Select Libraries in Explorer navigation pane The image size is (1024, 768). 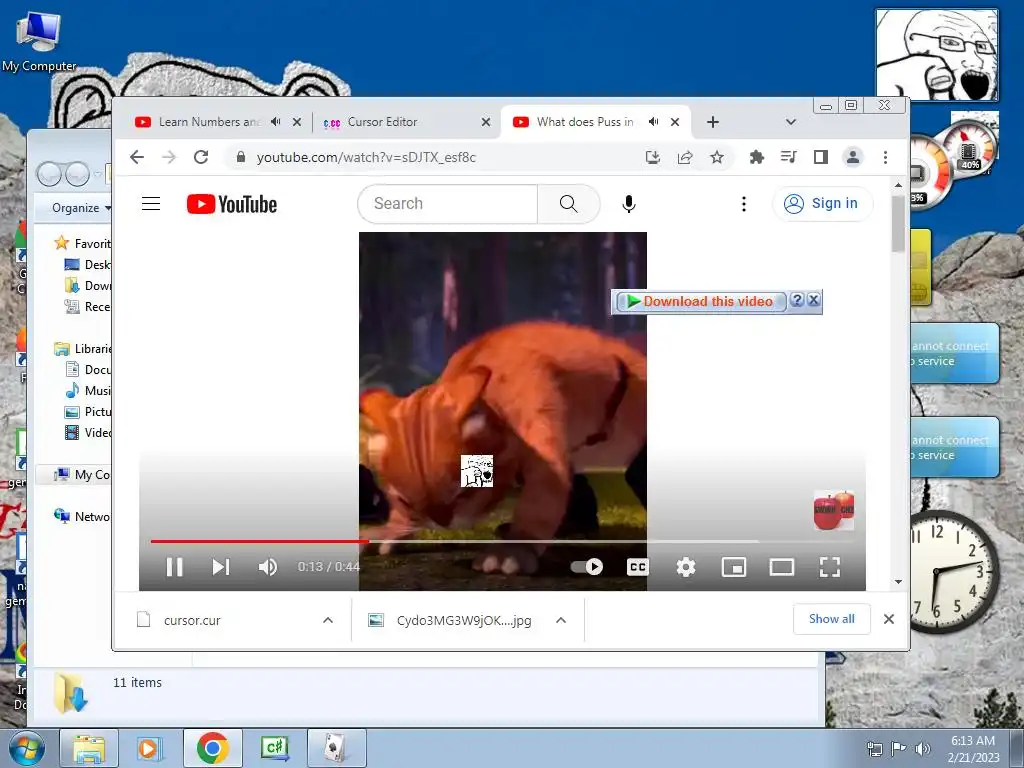82,349
